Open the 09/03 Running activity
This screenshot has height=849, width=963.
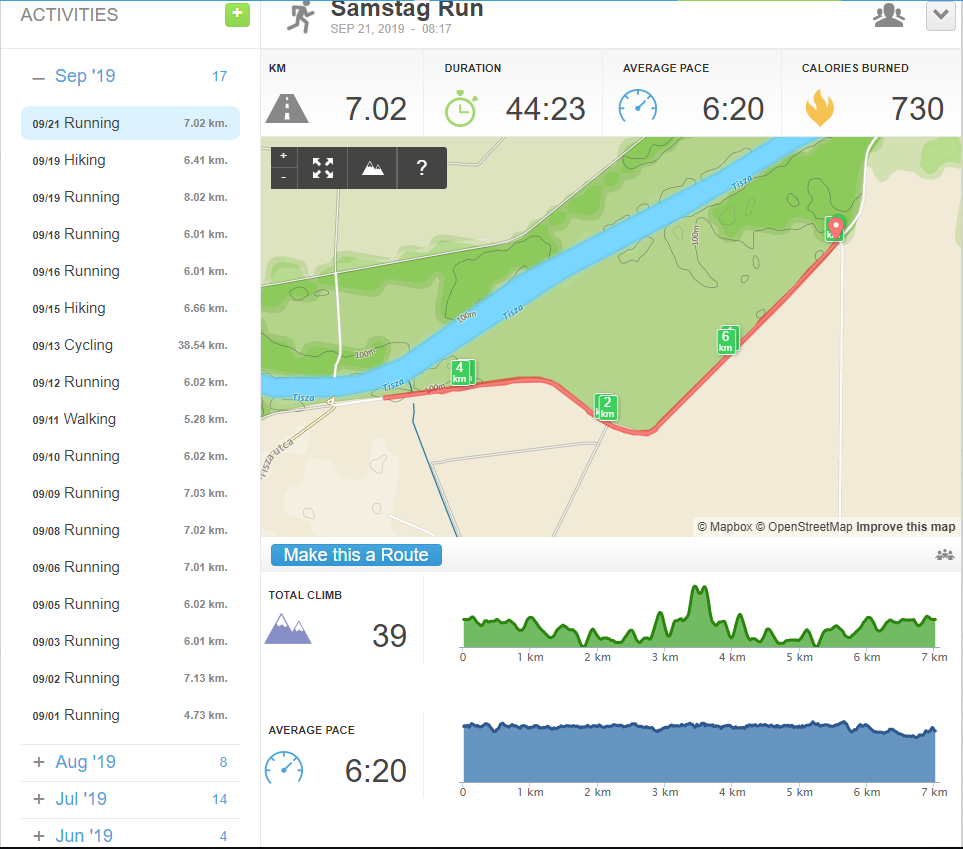(130, 641)
